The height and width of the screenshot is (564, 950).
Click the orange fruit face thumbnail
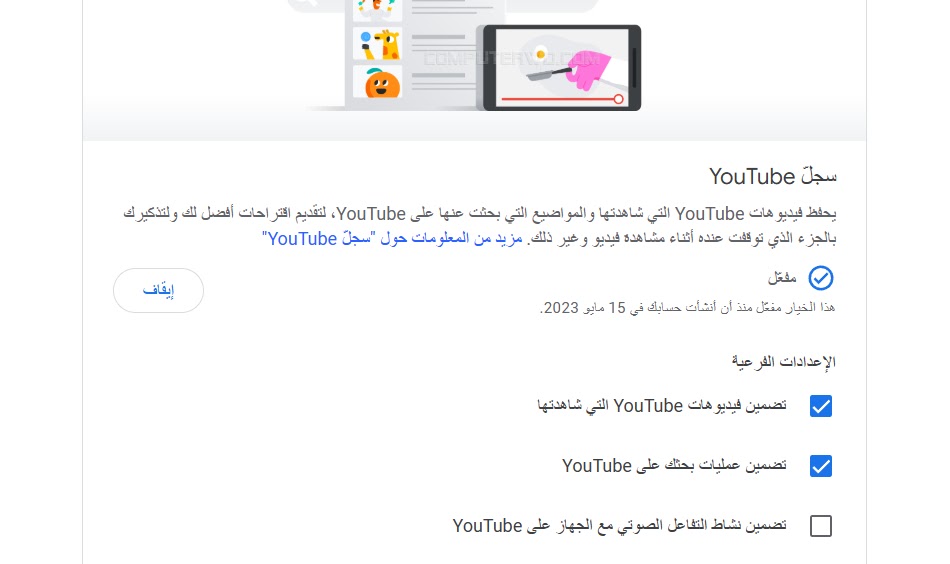[x=377, y=82]
